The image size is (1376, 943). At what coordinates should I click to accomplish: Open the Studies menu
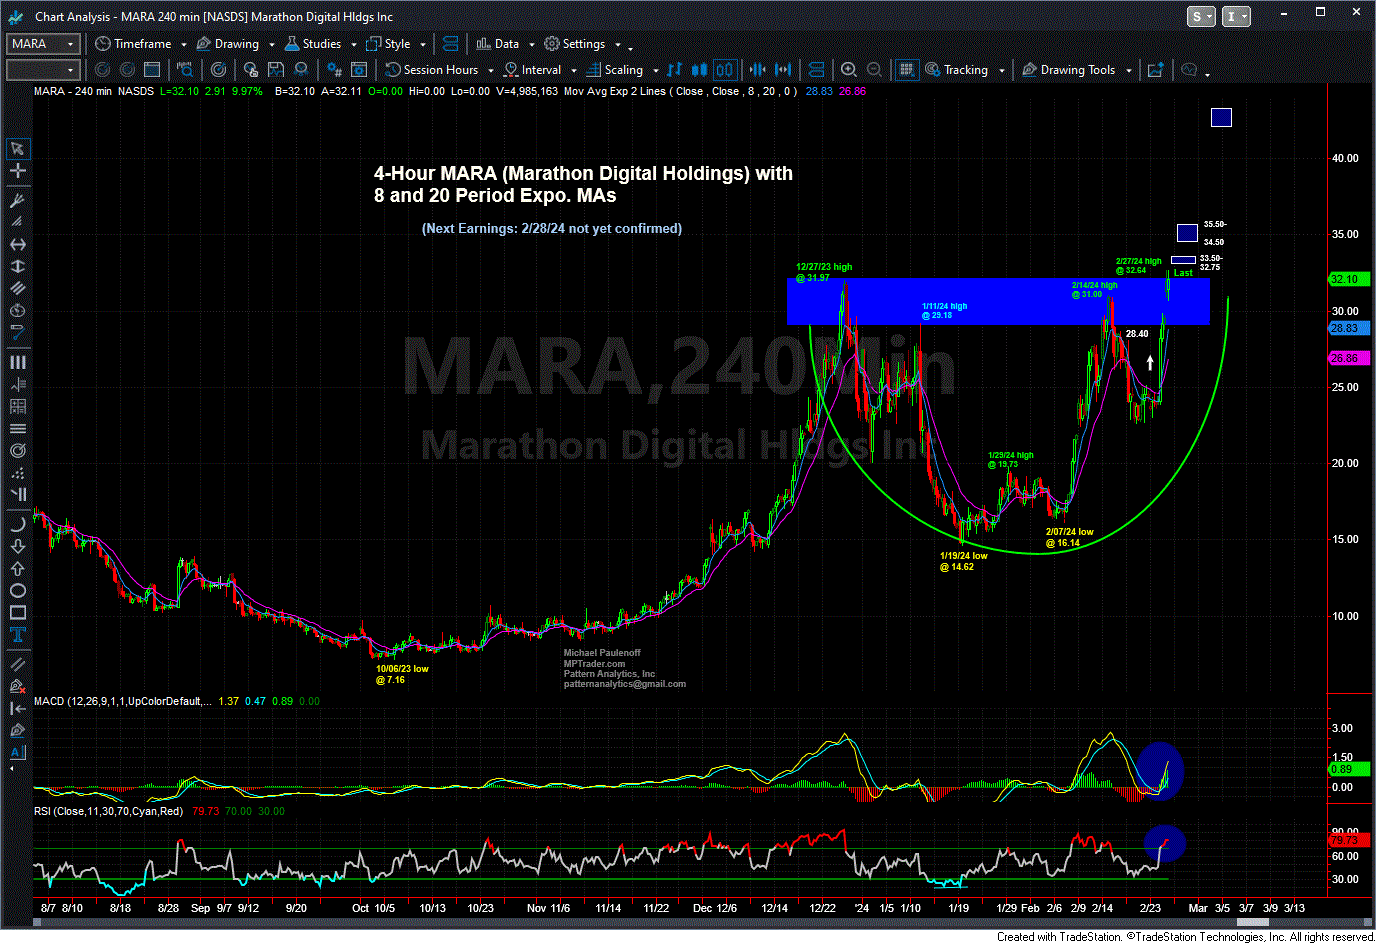[x=313, y=44]
